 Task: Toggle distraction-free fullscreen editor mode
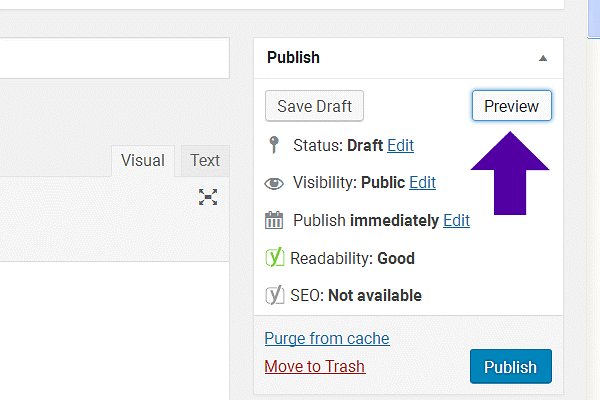(208, 197)
